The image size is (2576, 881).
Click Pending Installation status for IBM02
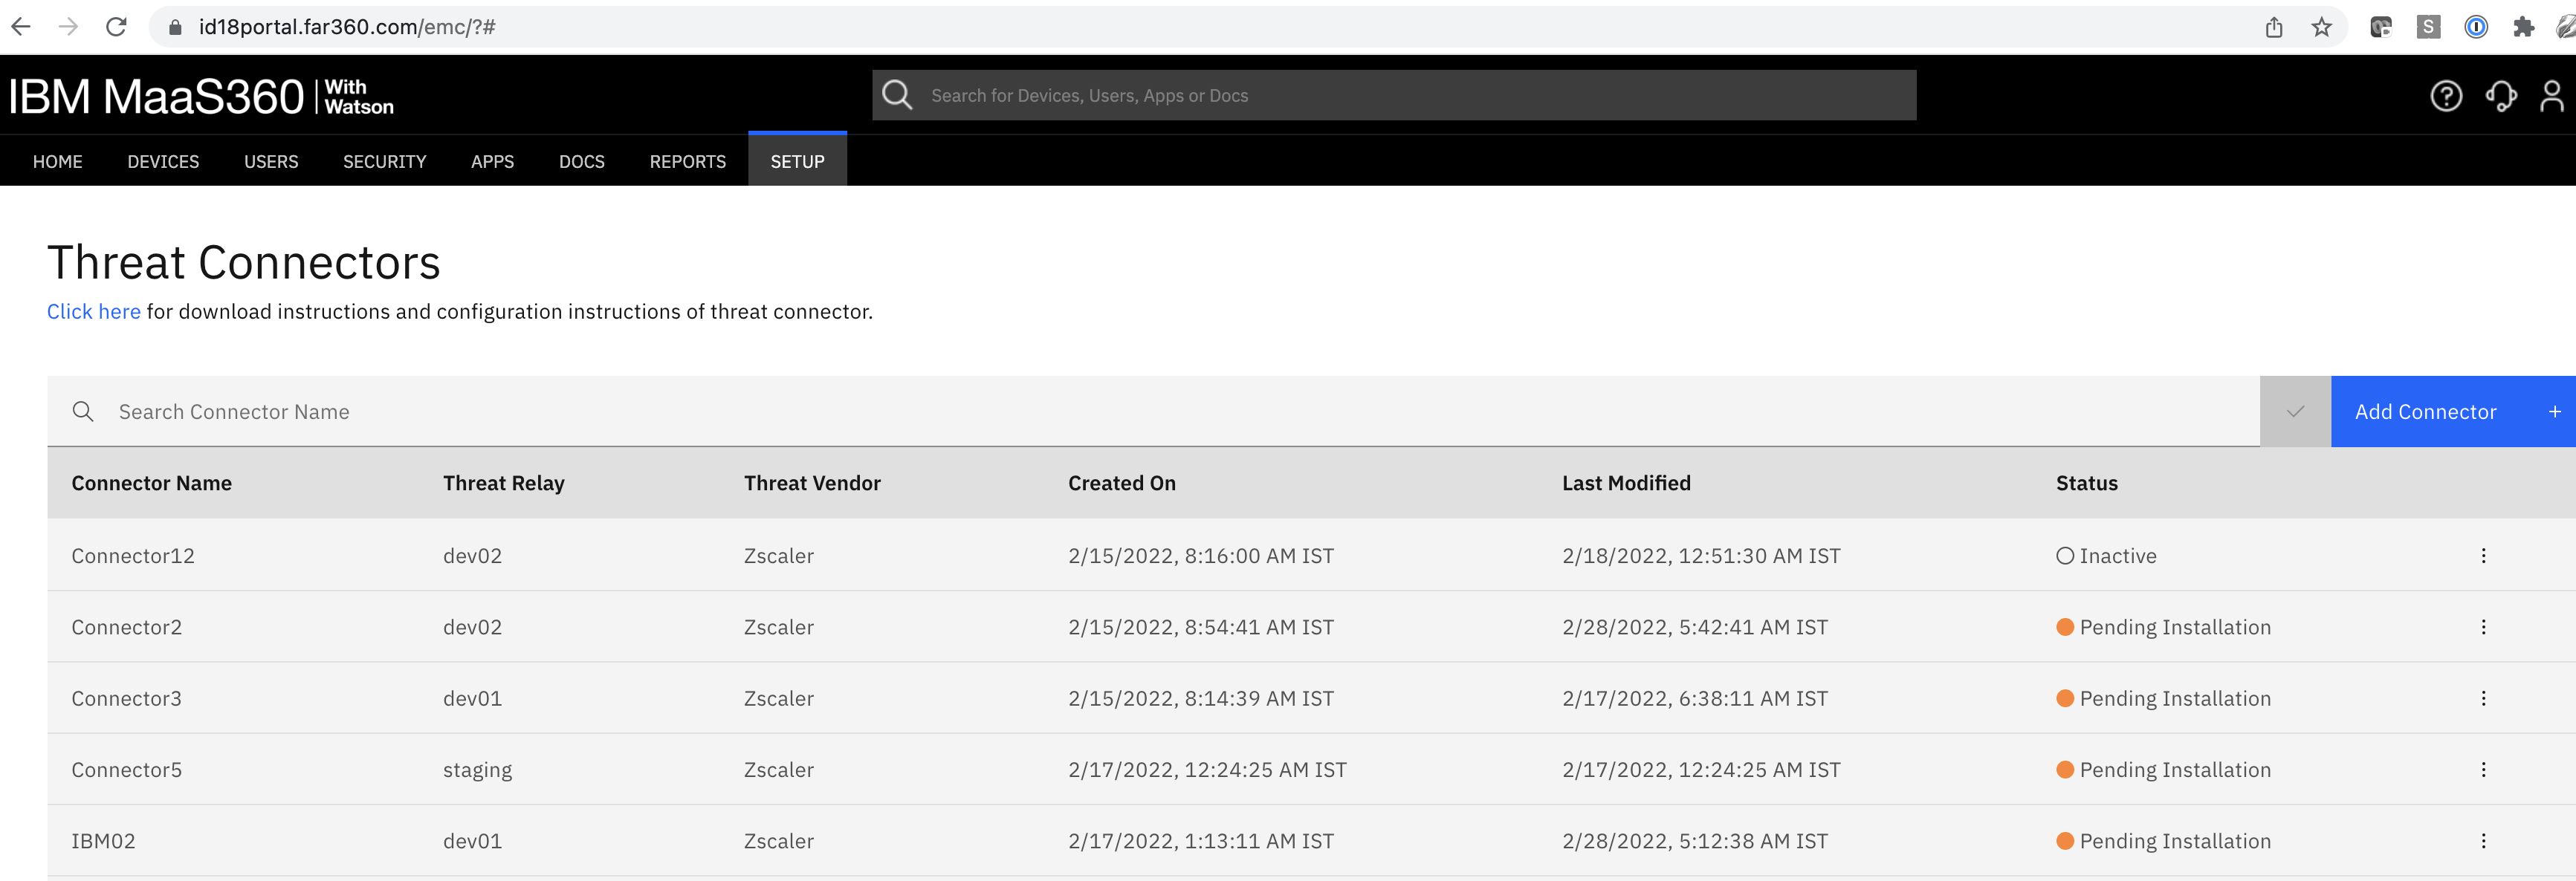pos(2163,841)
